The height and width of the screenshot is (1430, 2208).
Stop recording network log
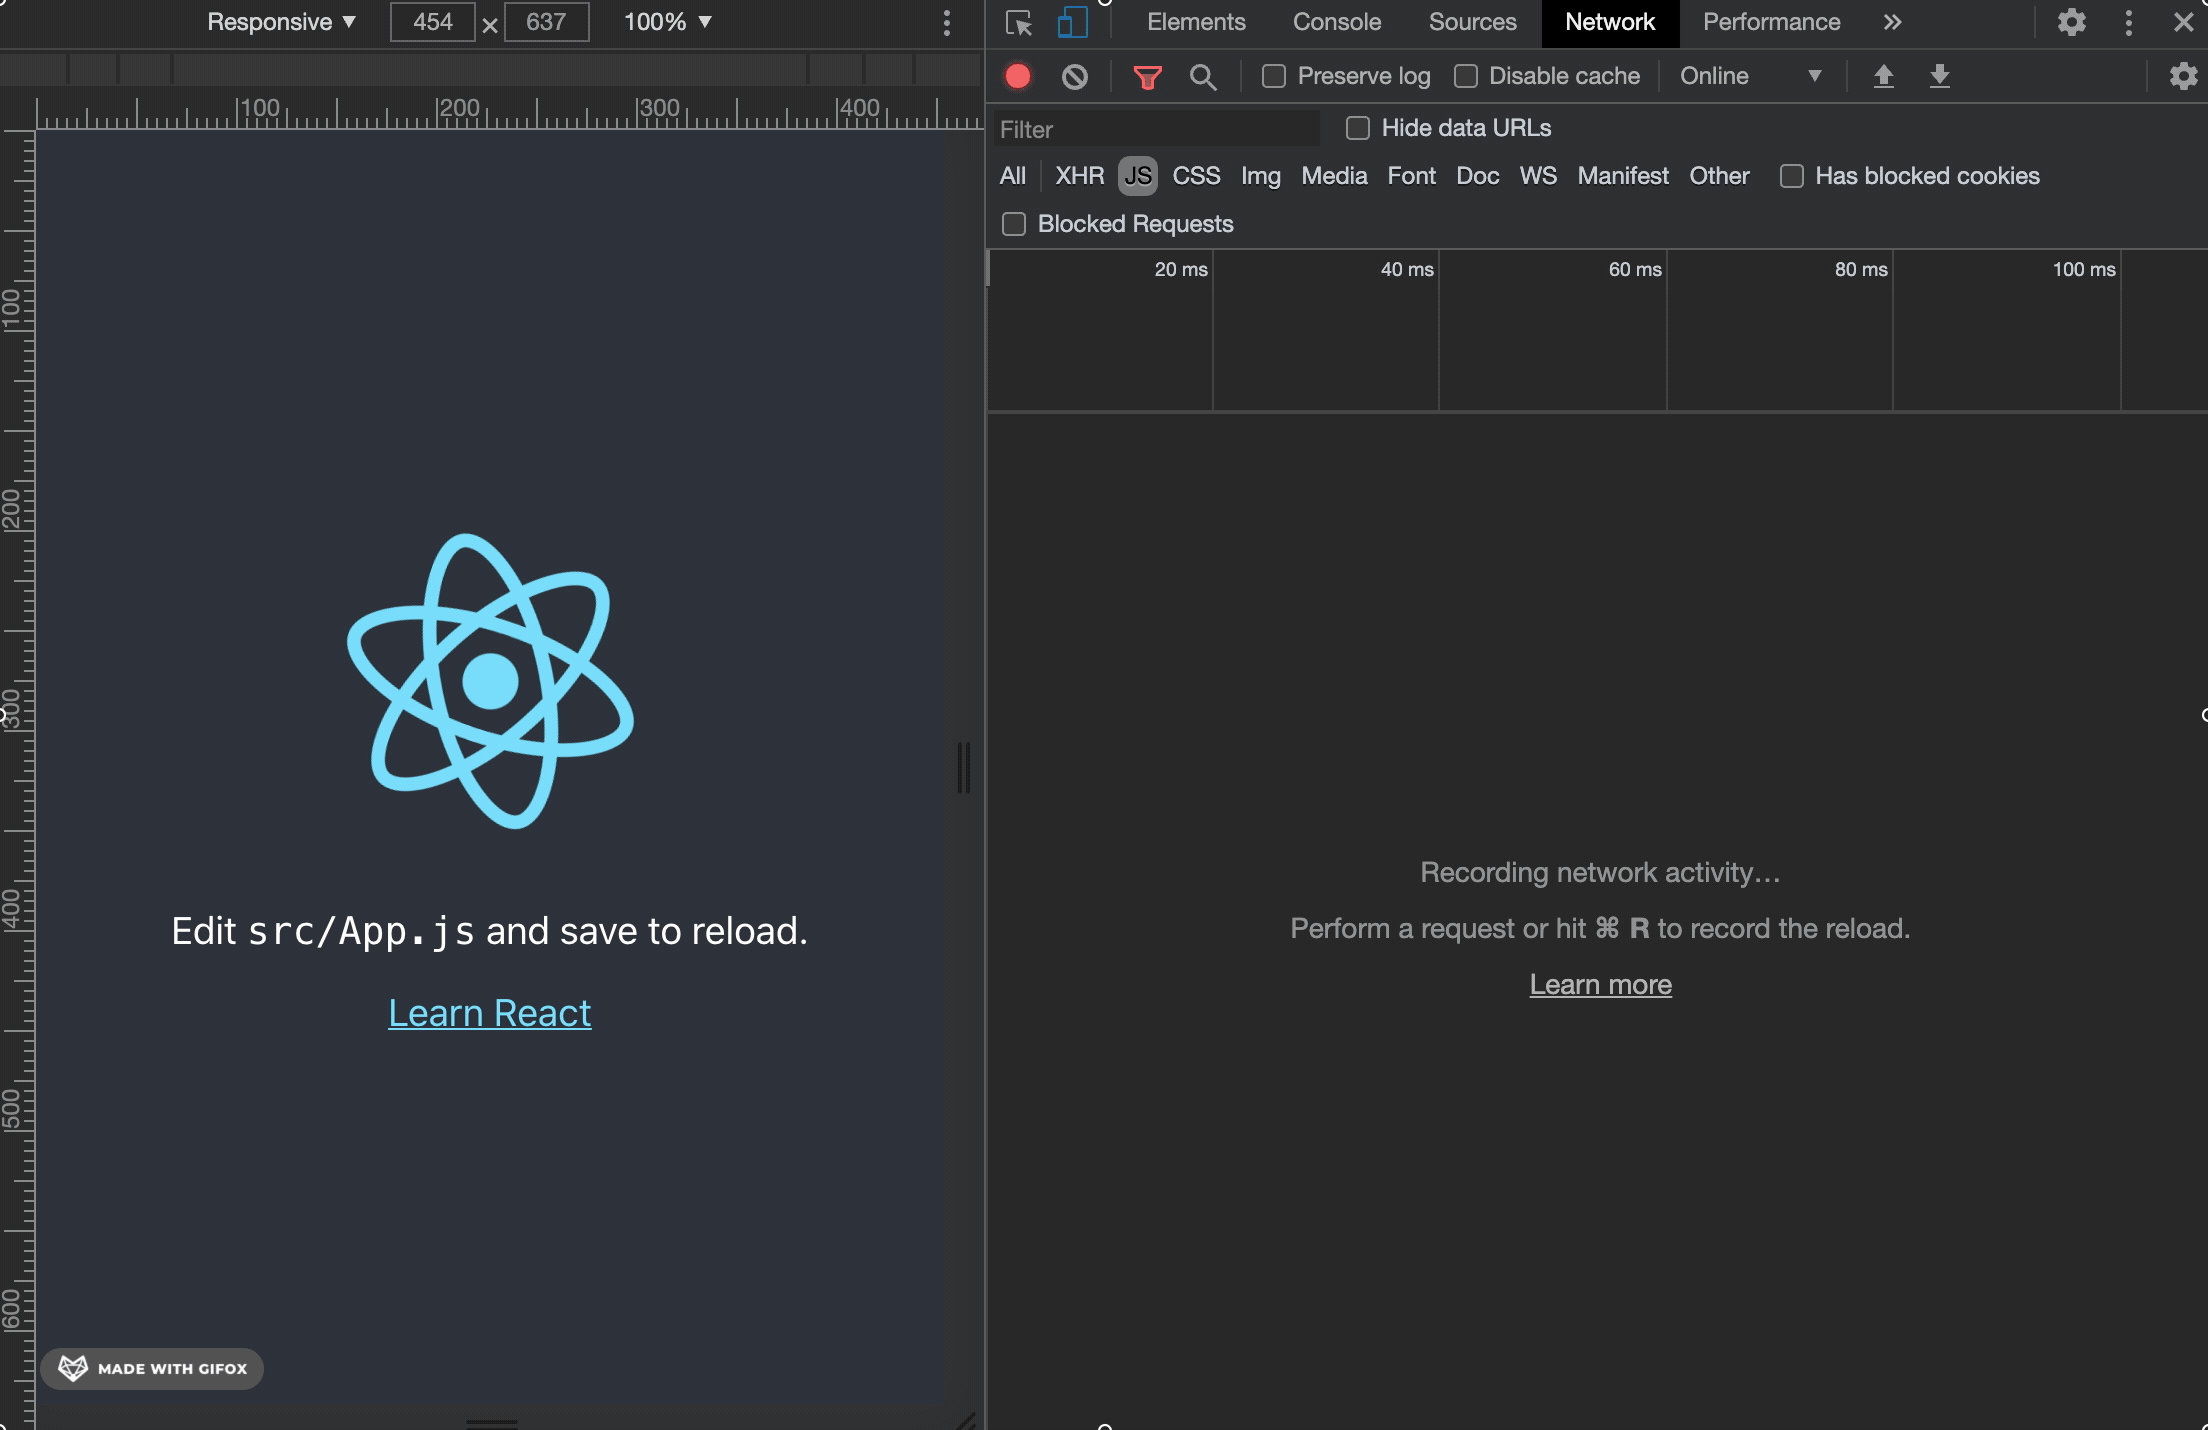[x=1018, y=76]
